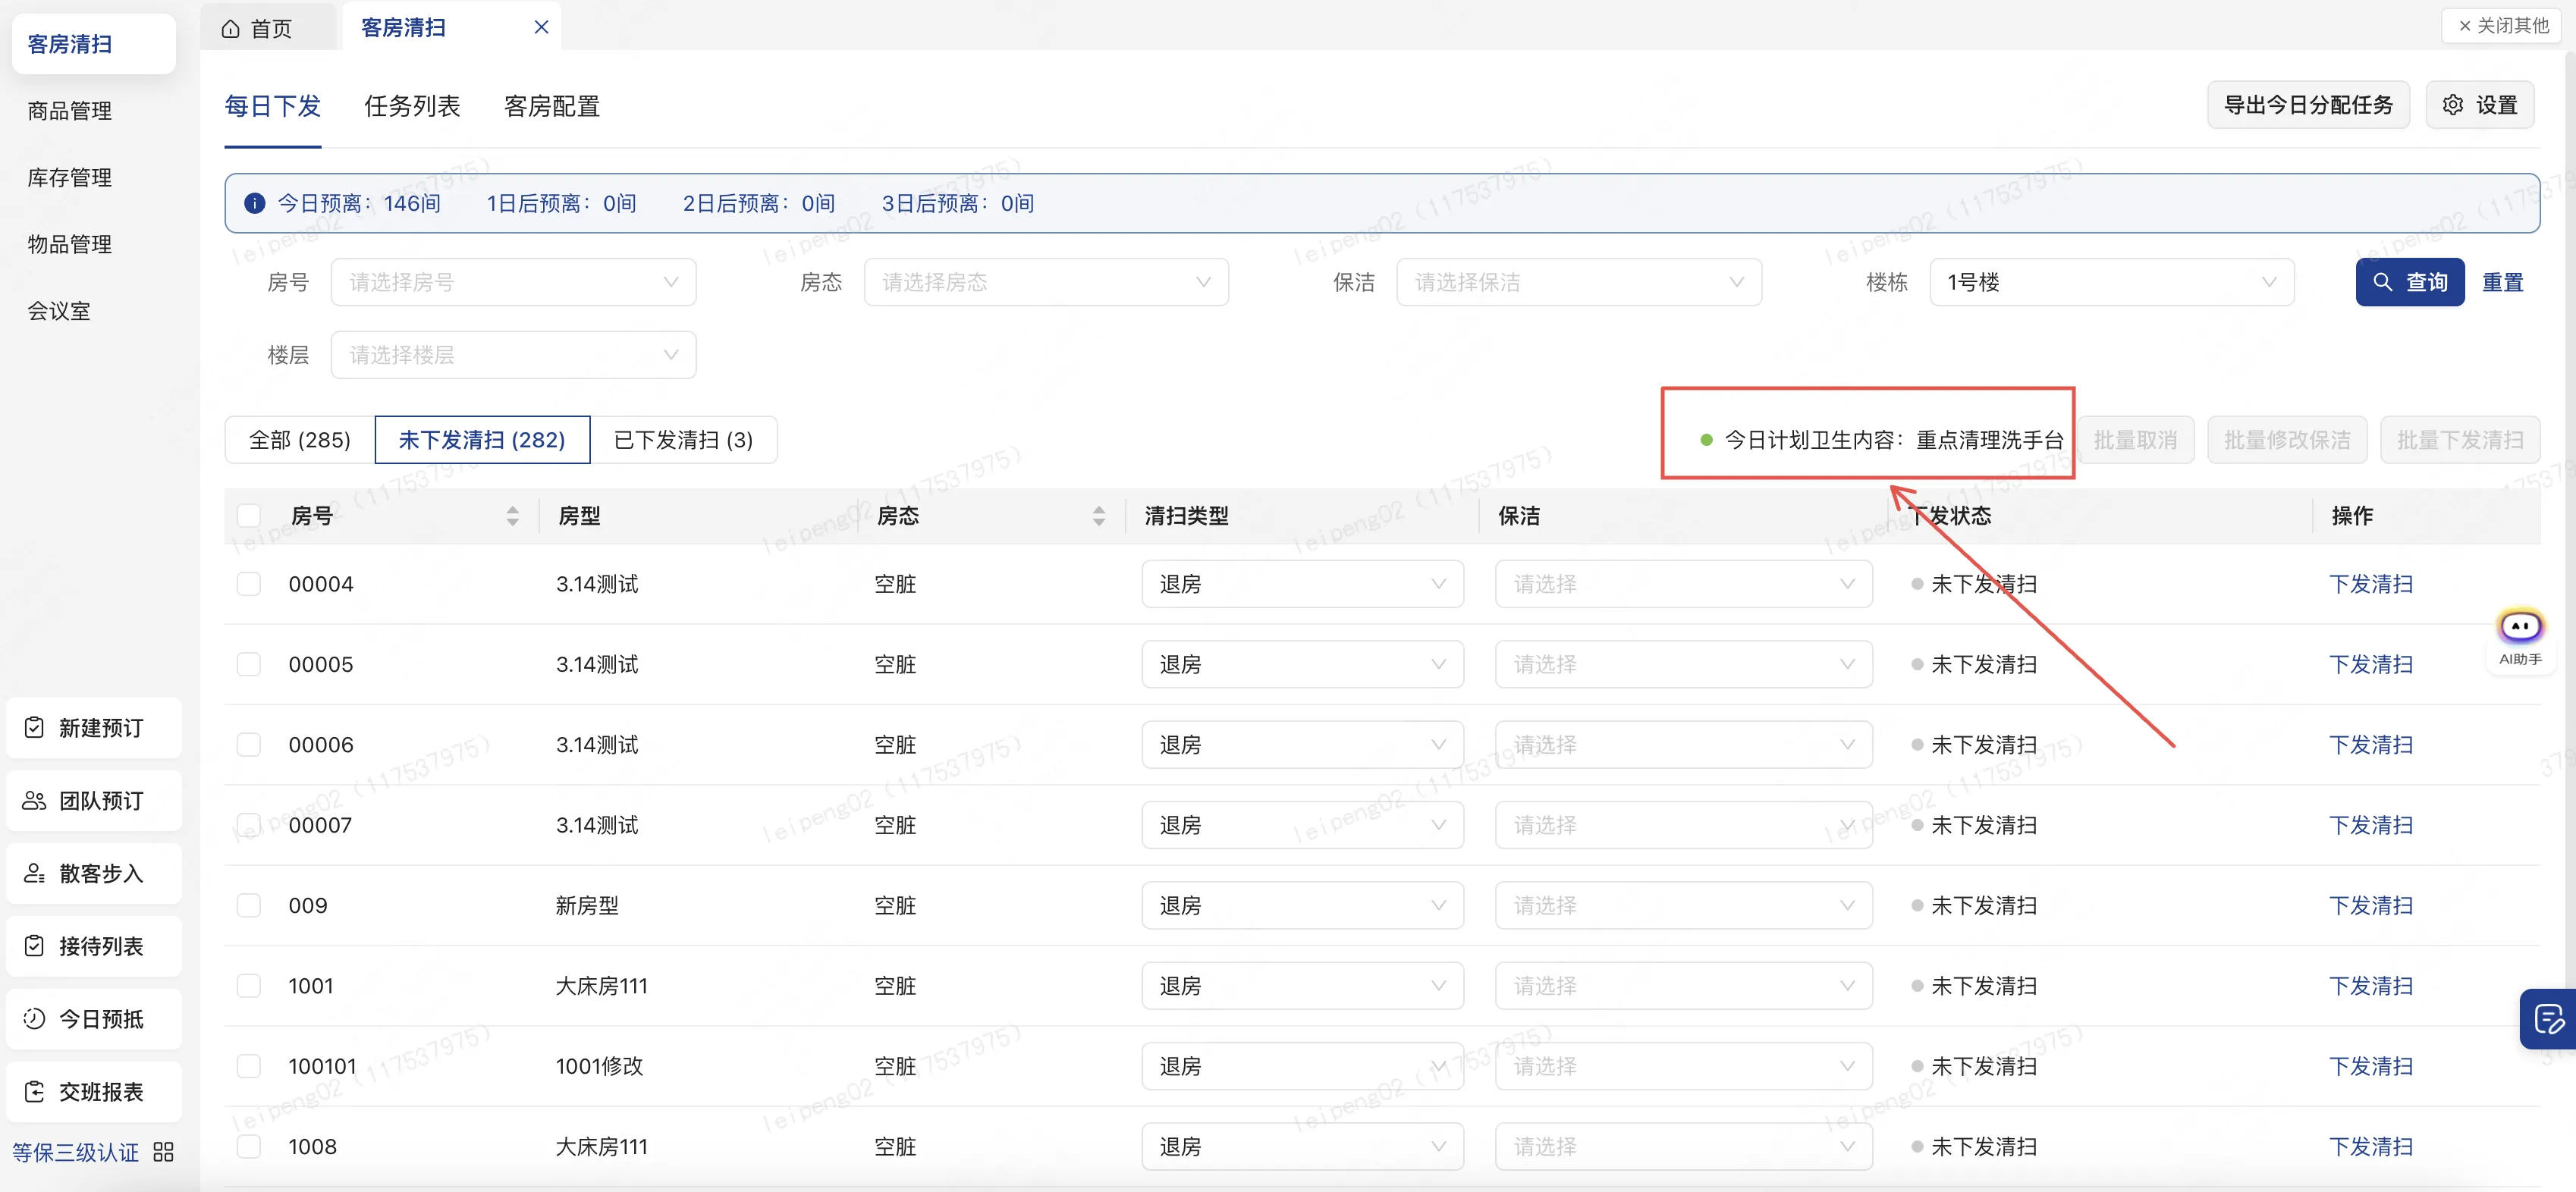Viewport: 2576px width, 1192px height.
Task: Click the 重置 reset link
Action: point(2502,282)
